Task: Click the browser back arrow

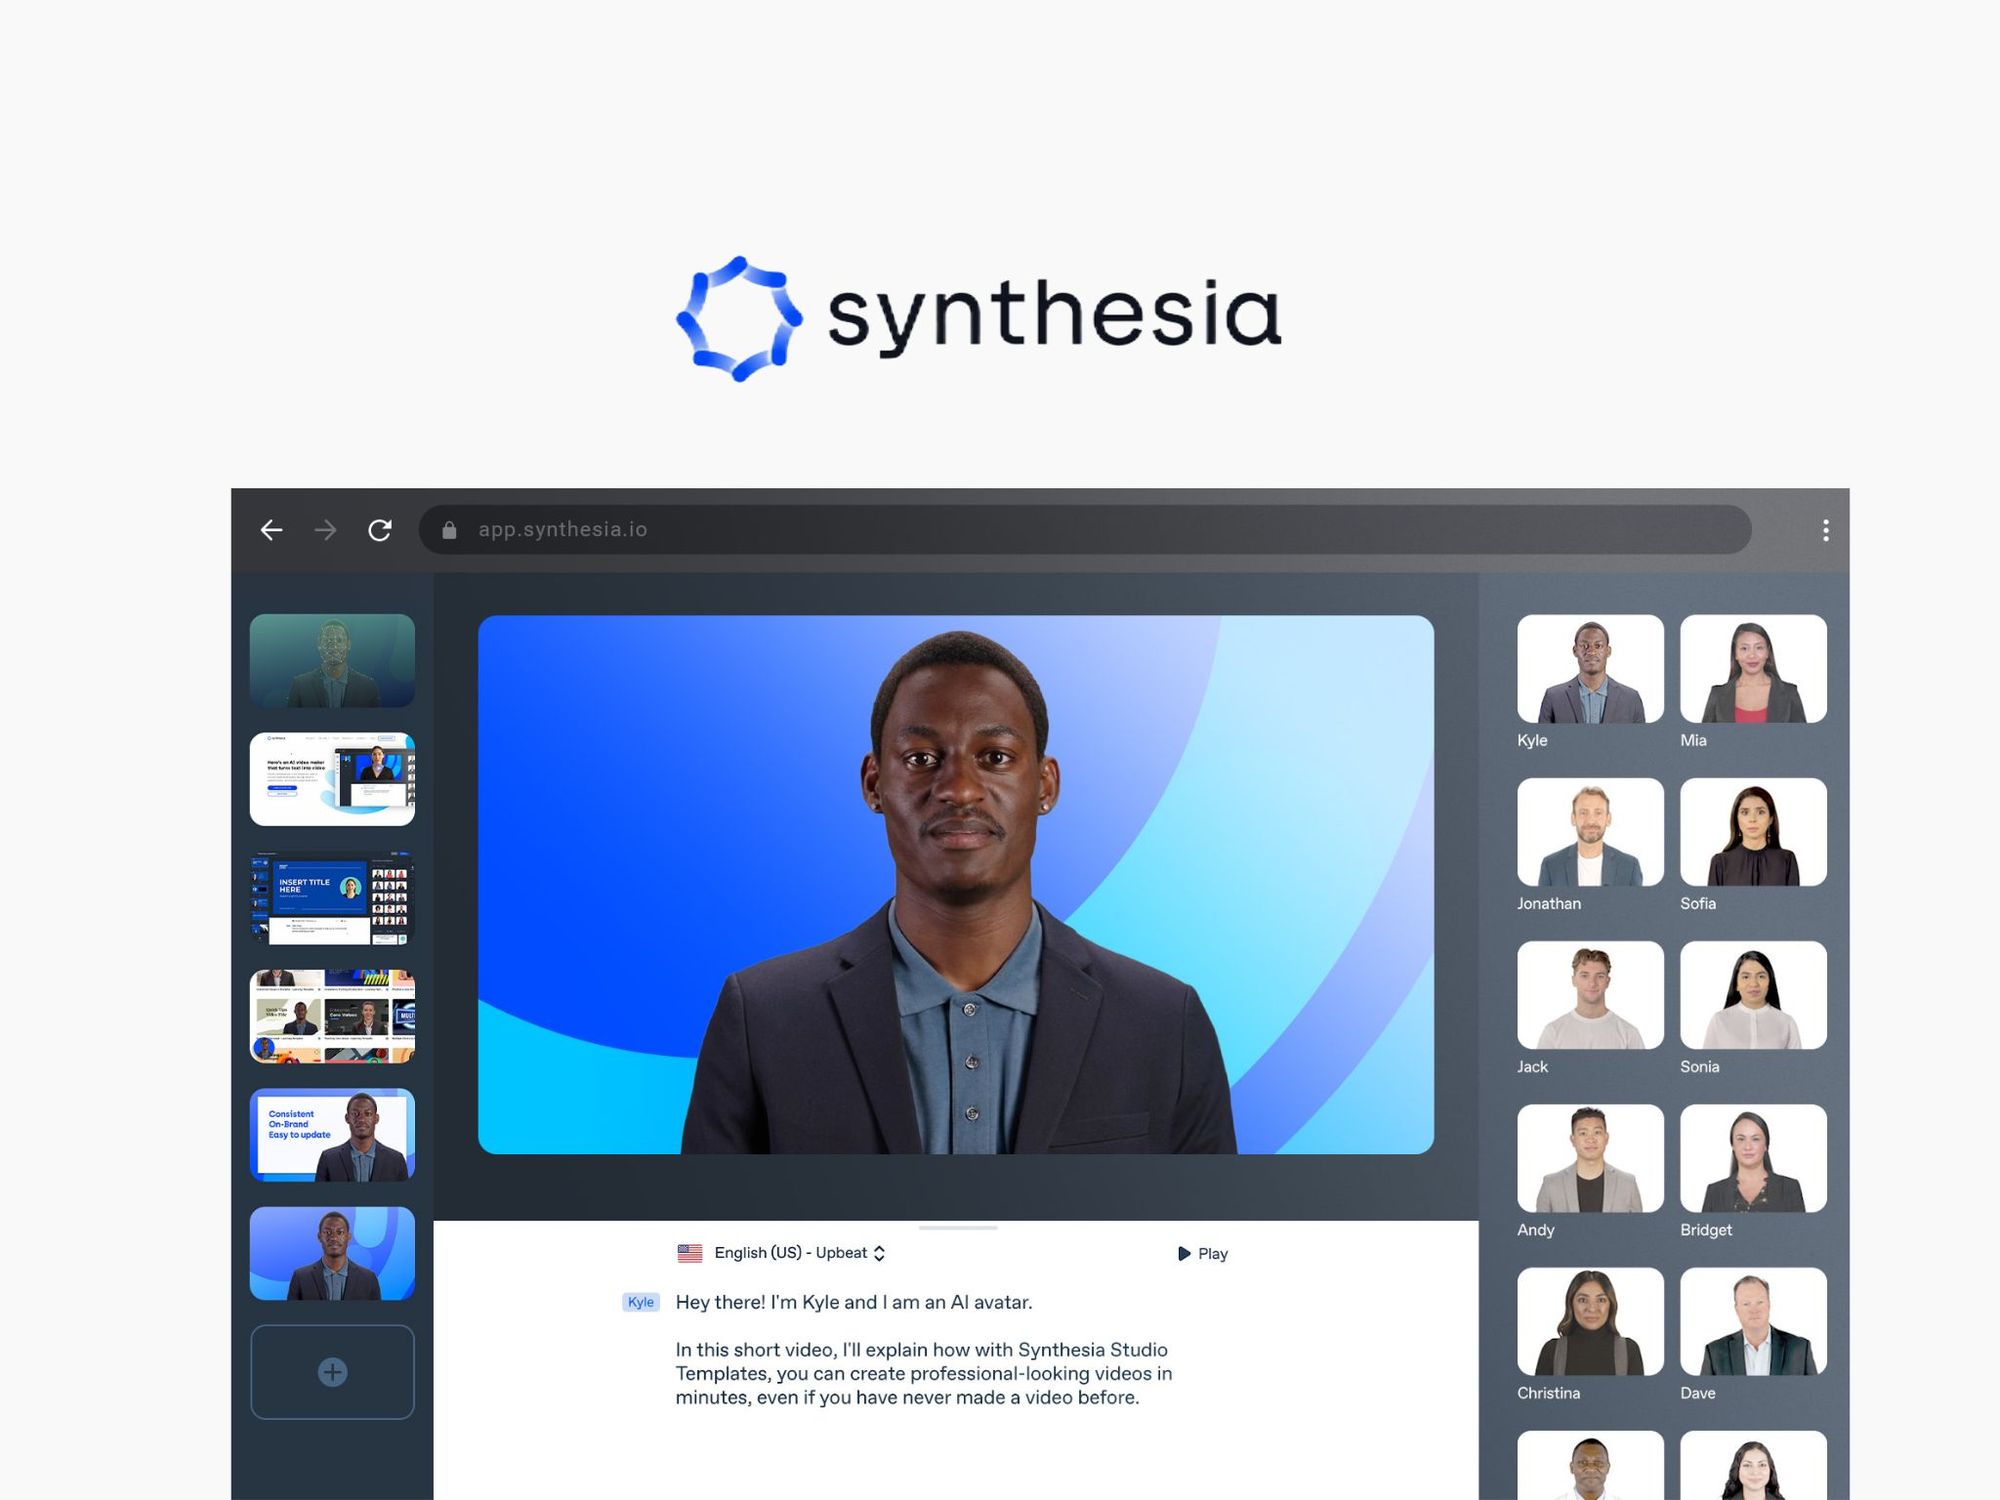Action: [270, 530]
